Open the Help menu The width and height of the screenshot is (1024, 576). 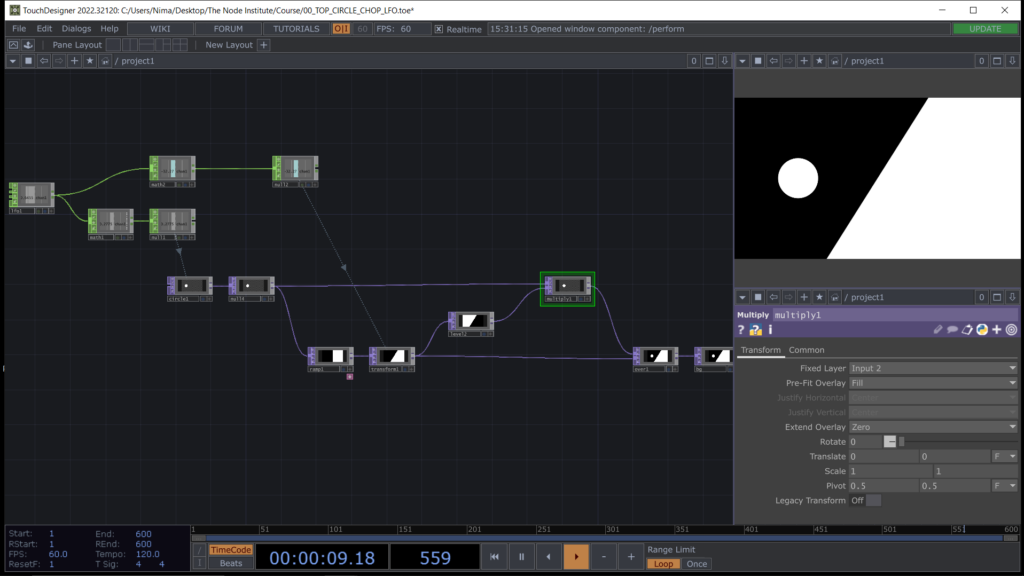point(109,29)
